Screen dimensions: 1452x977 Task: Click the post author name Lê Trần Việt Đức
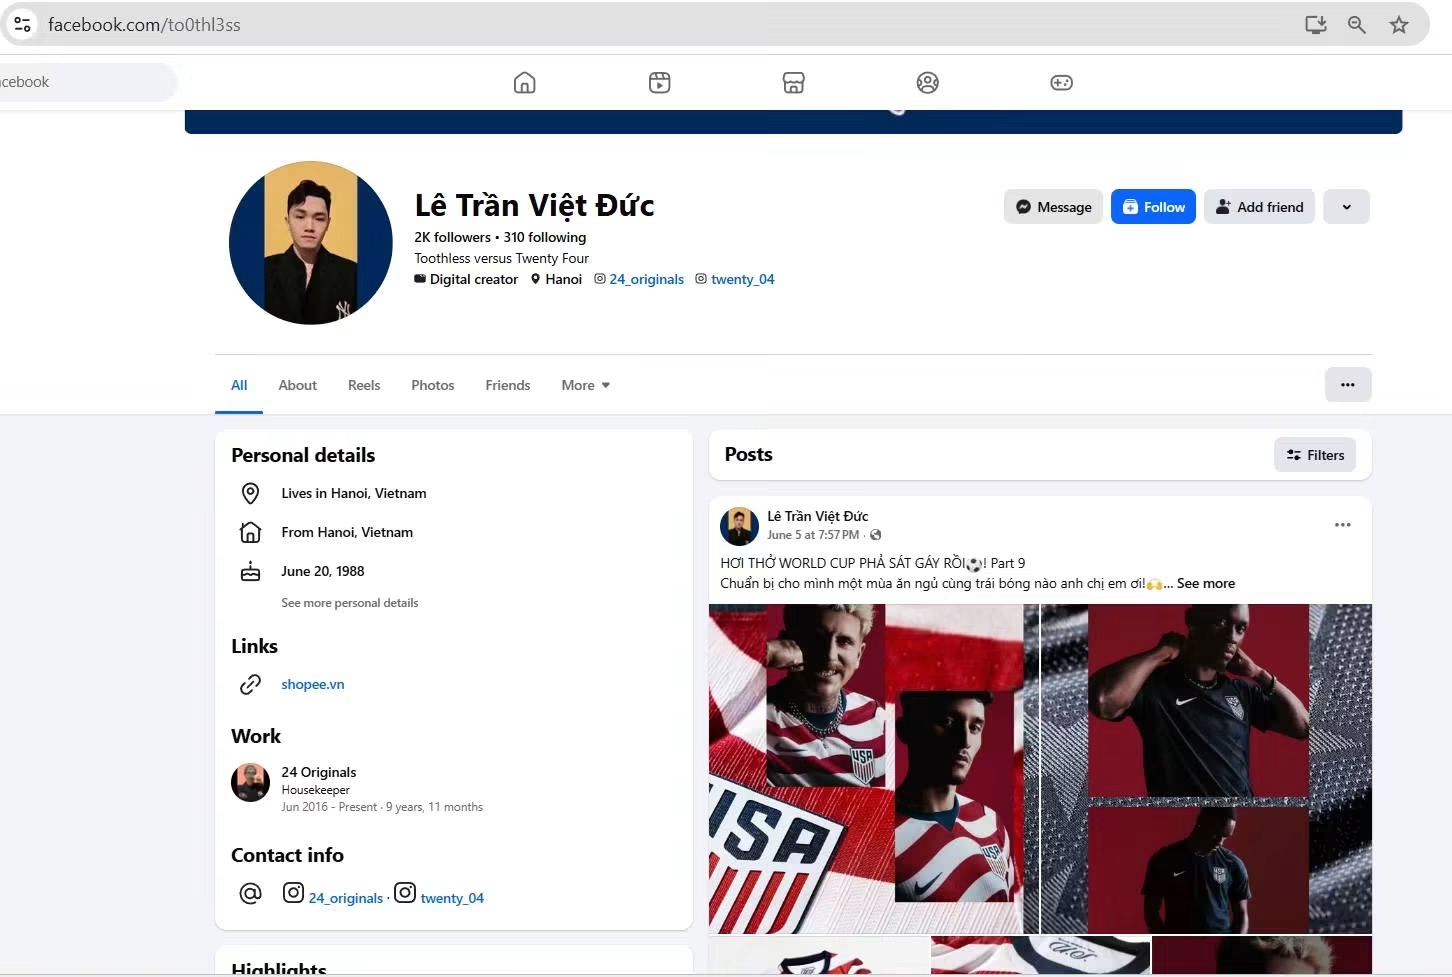[818, 517]
